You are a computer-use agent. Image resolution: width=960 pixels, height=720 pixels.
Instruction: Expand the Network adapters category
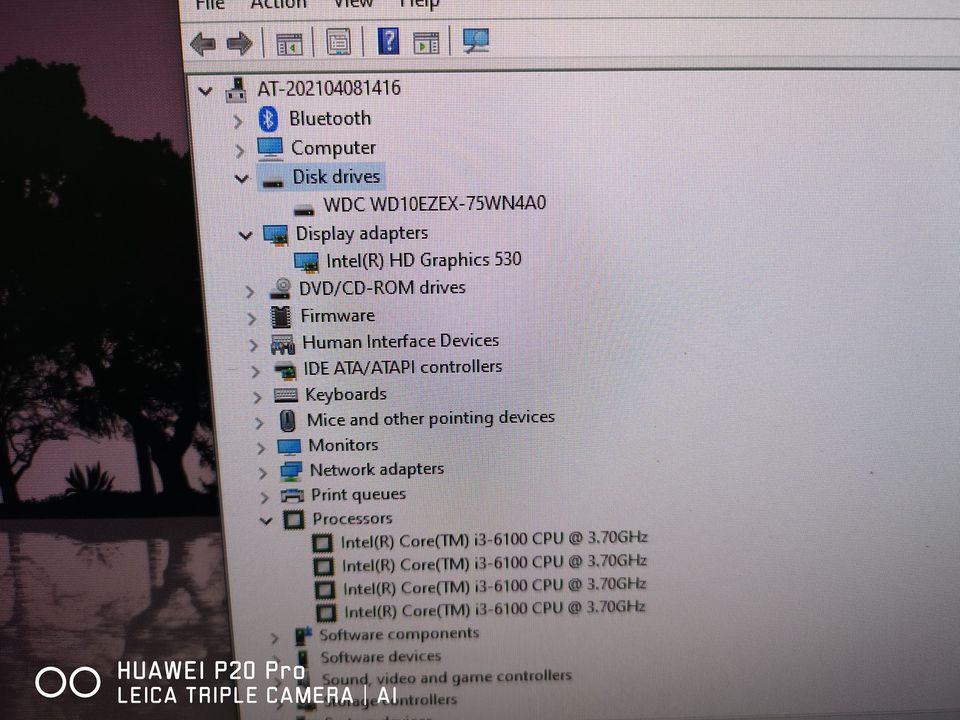262,470
